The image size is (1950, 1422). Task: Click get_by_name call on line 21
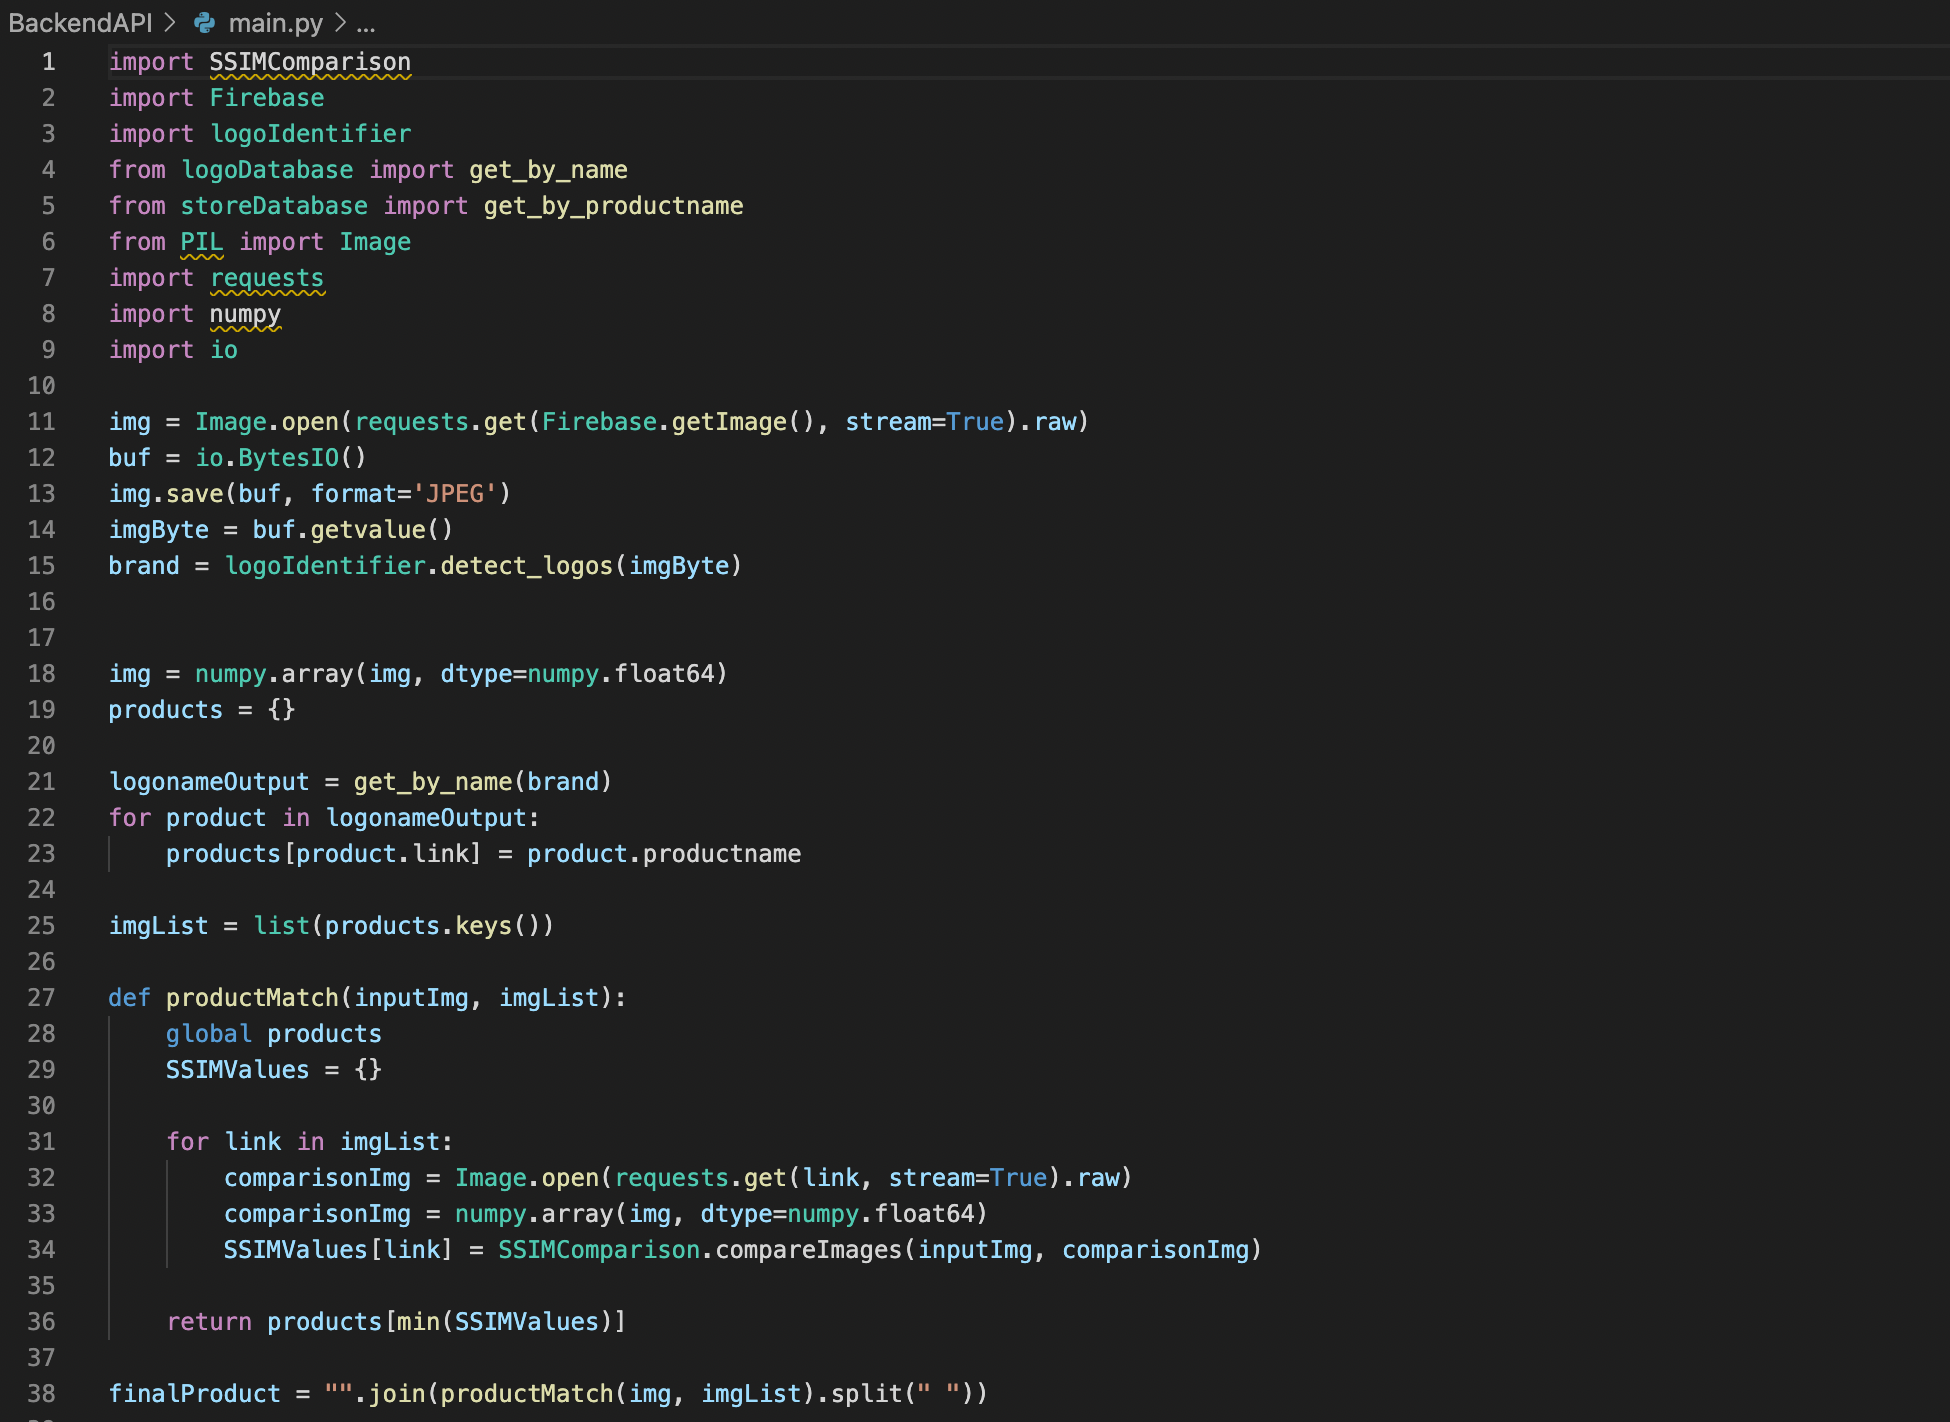(432, 782)
